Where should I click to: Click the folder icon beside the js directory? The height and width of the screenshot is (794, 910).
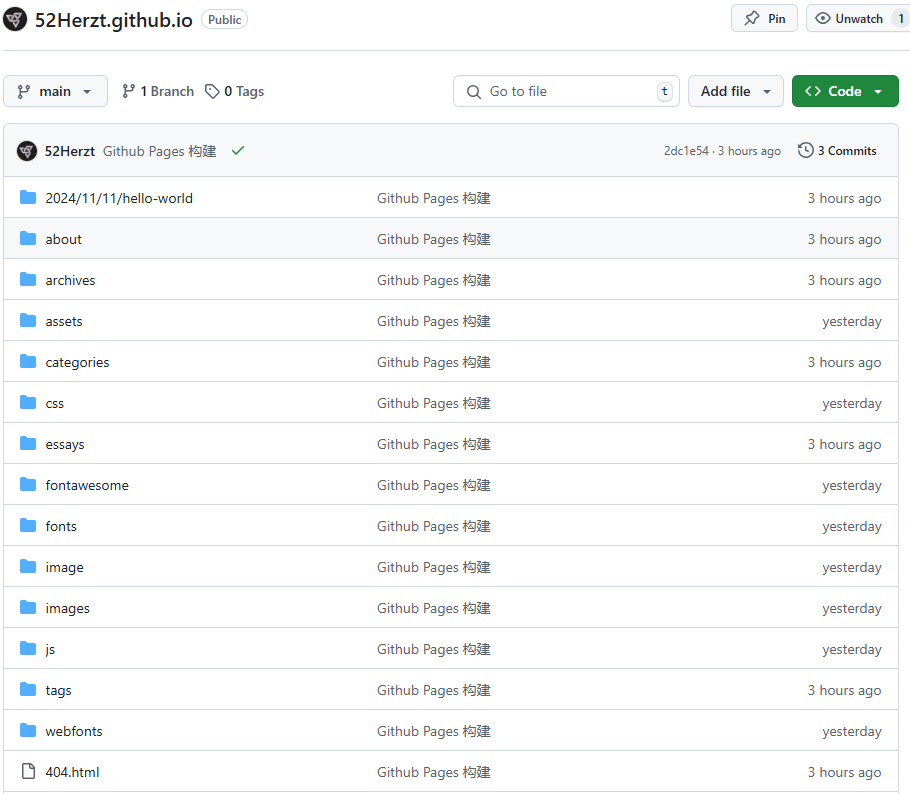pos(28,649)
